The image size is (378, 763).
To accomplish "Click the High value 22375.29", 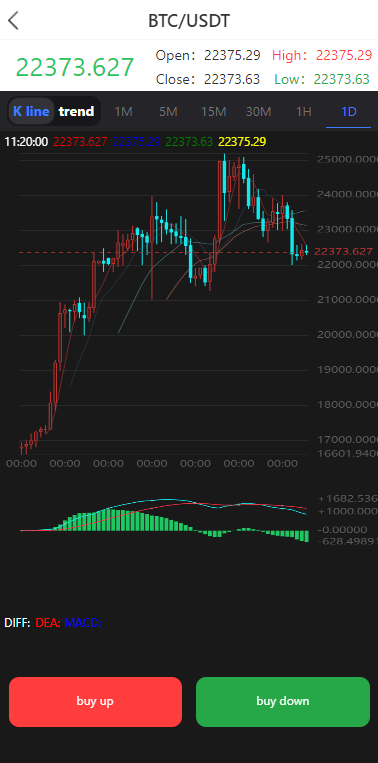I will coord(344,55).
